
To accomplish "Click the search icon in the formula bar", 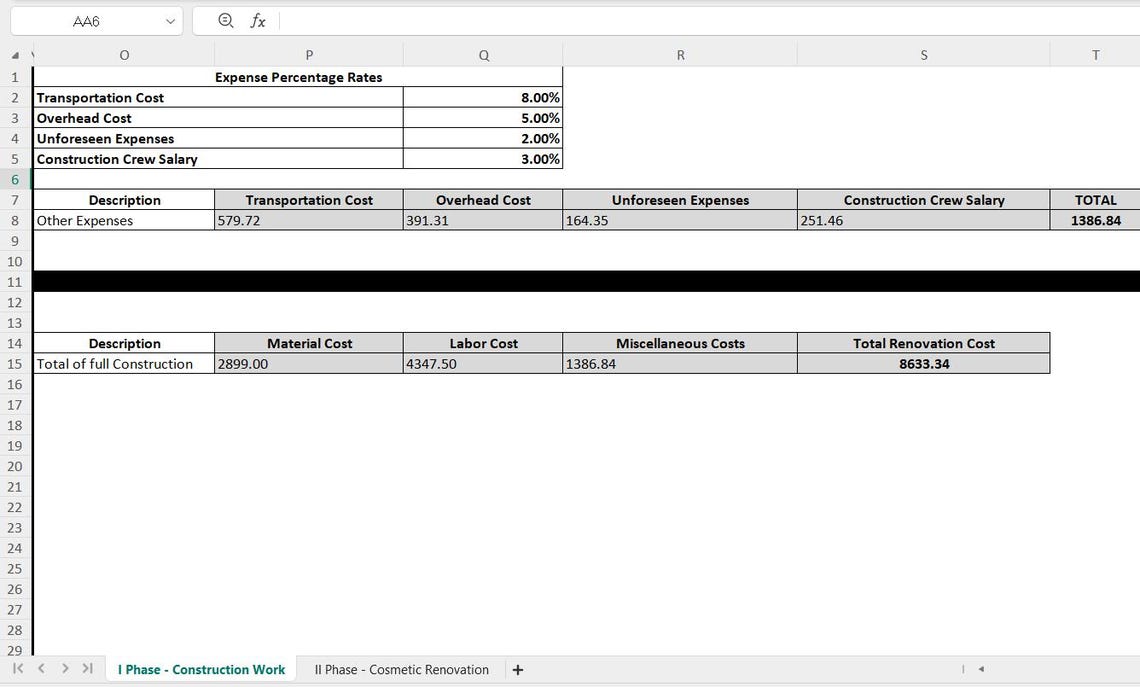I will 225,20.
